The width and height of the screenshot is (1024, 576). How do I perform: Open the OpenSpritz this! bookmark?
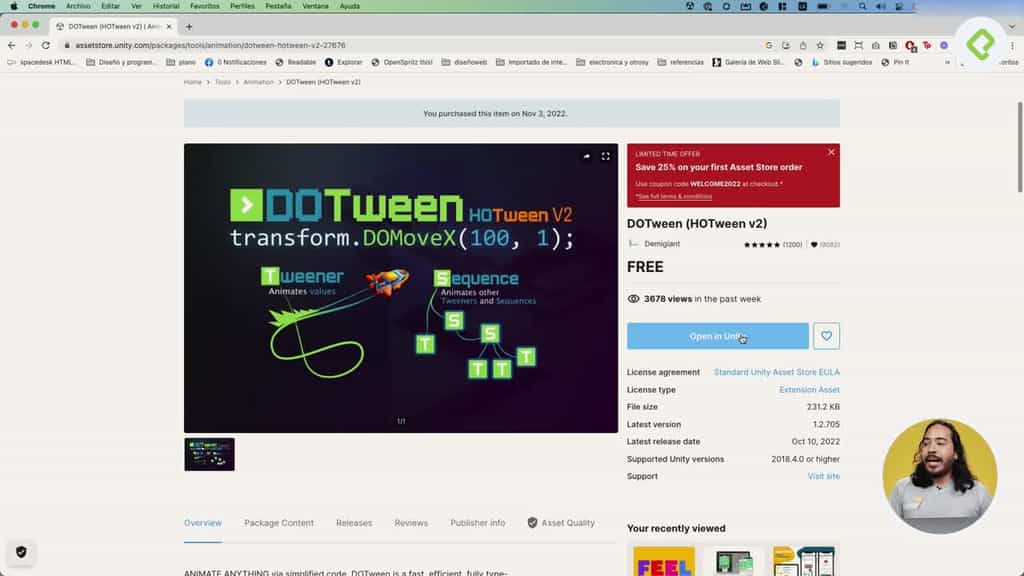[402, 62]
